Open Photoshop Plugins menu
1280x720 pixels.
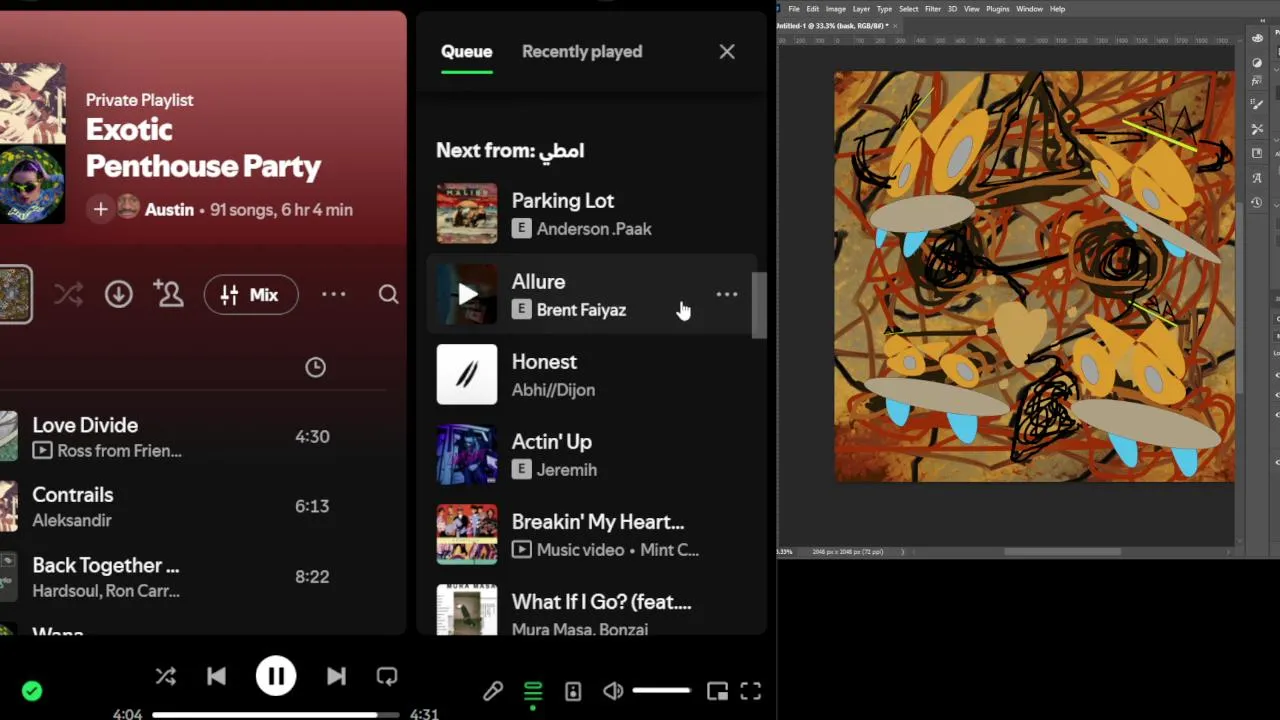(x=998, y=9)
